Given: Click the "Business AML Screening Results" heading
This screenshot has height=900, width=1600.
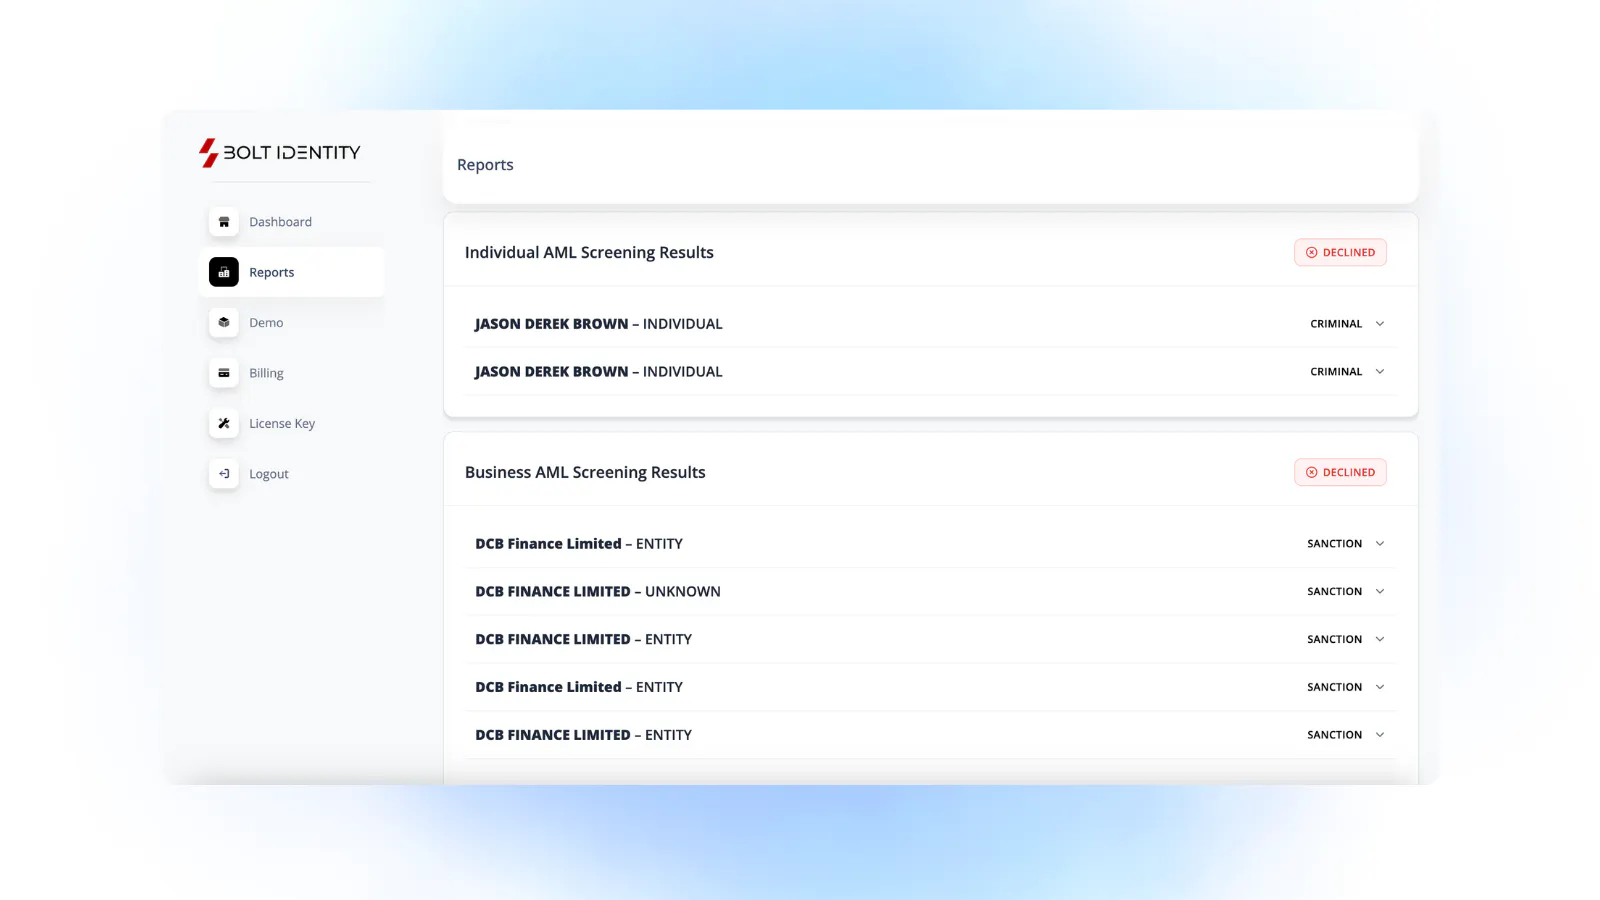Looking at the screenshot, I should tap(585, 473).
